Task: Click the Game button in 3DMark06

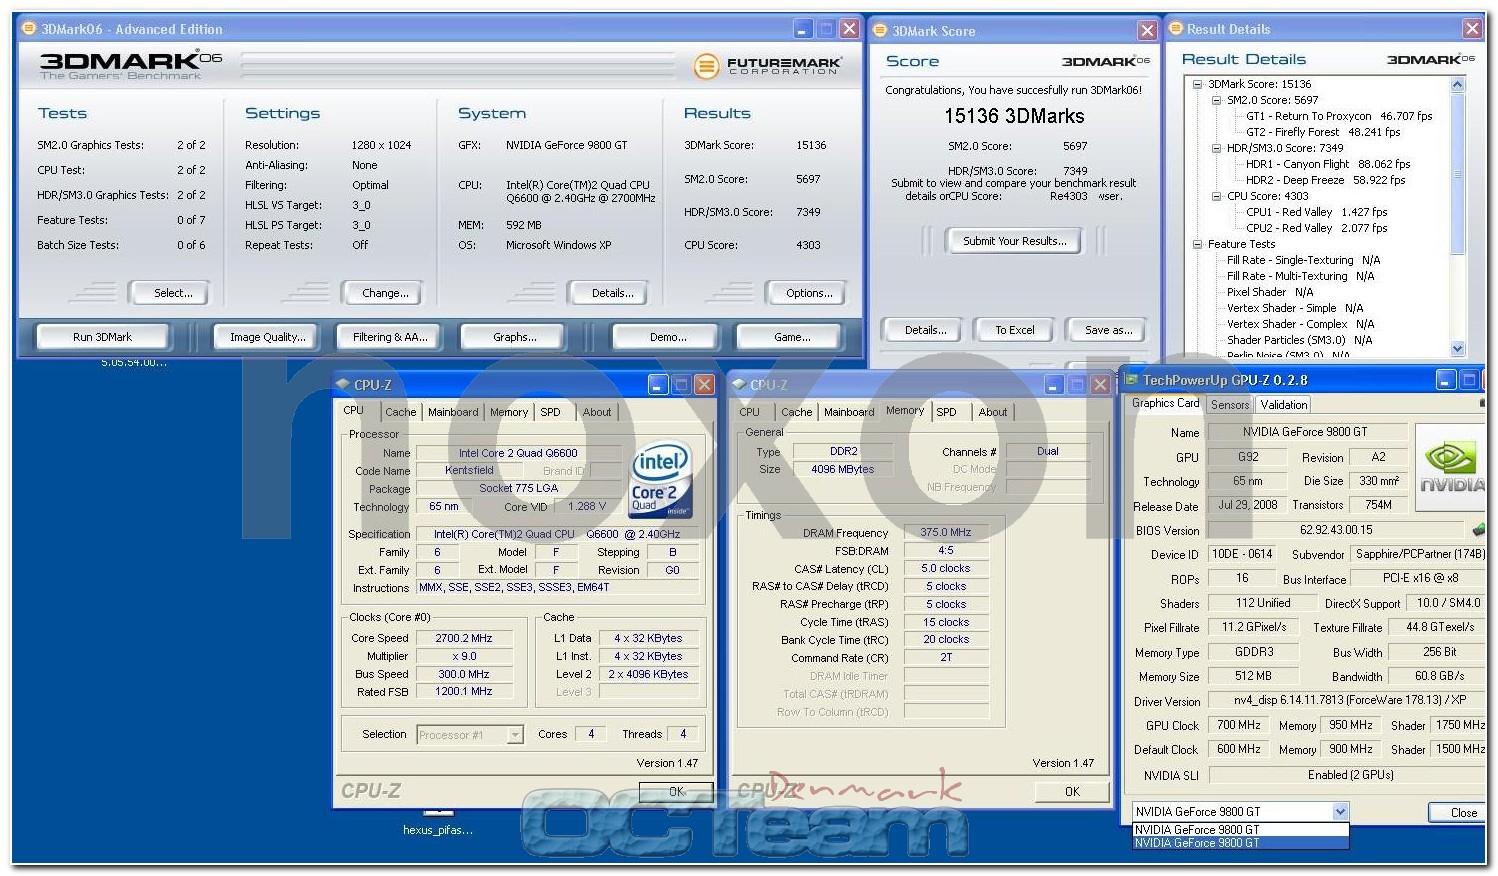Action: coord(792,337)
